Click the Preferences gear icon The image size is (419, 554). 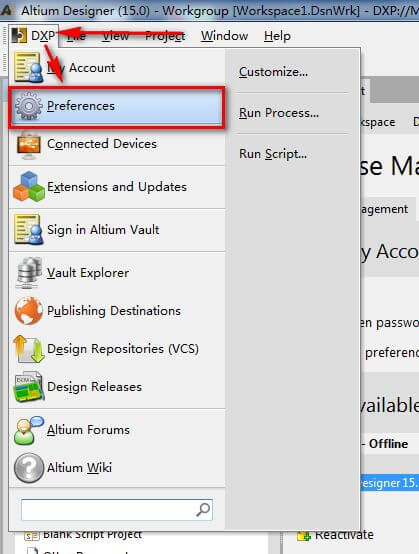29,106
